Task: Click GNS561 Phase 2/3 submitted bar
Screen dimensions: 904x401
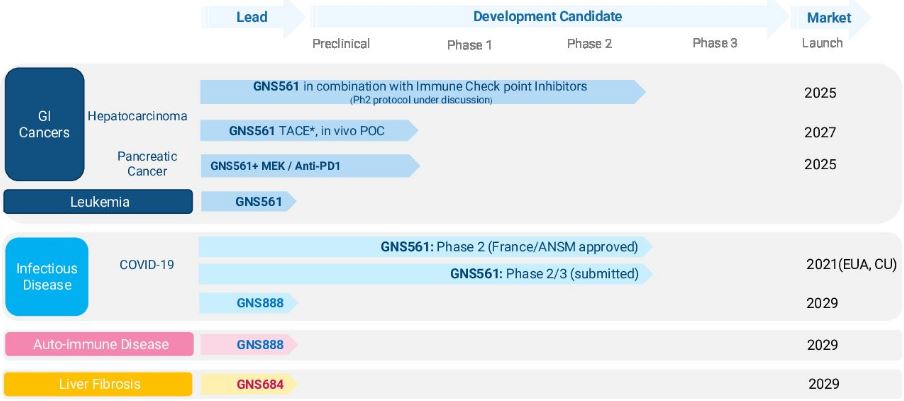Action: coord(425,274)
